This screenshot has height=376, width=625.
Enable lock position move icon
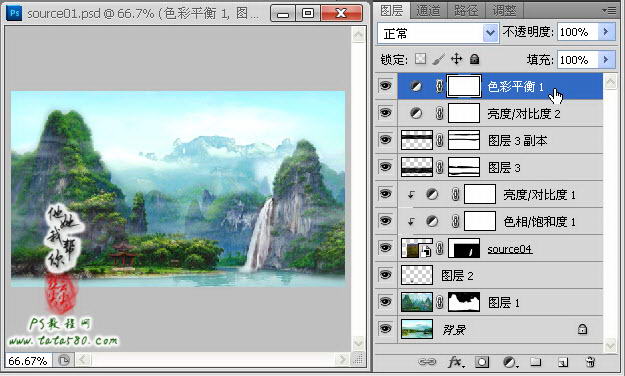(456, 59)
